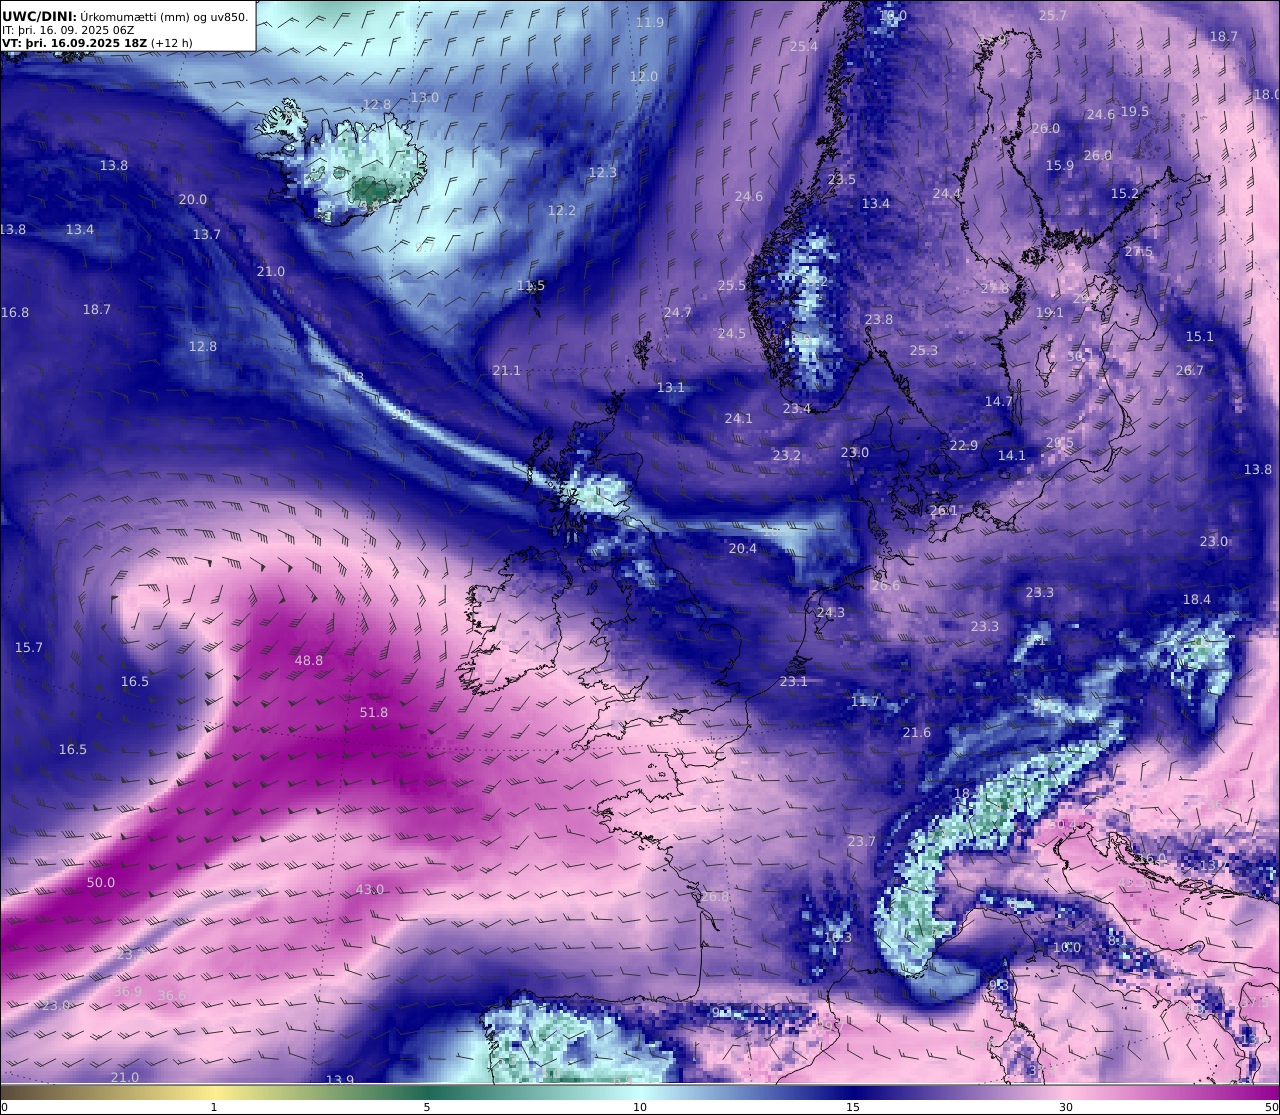1280x1115 pixels.
Task: Click the 15.7 value at the left edge
Action: click(x=29, y=647)
